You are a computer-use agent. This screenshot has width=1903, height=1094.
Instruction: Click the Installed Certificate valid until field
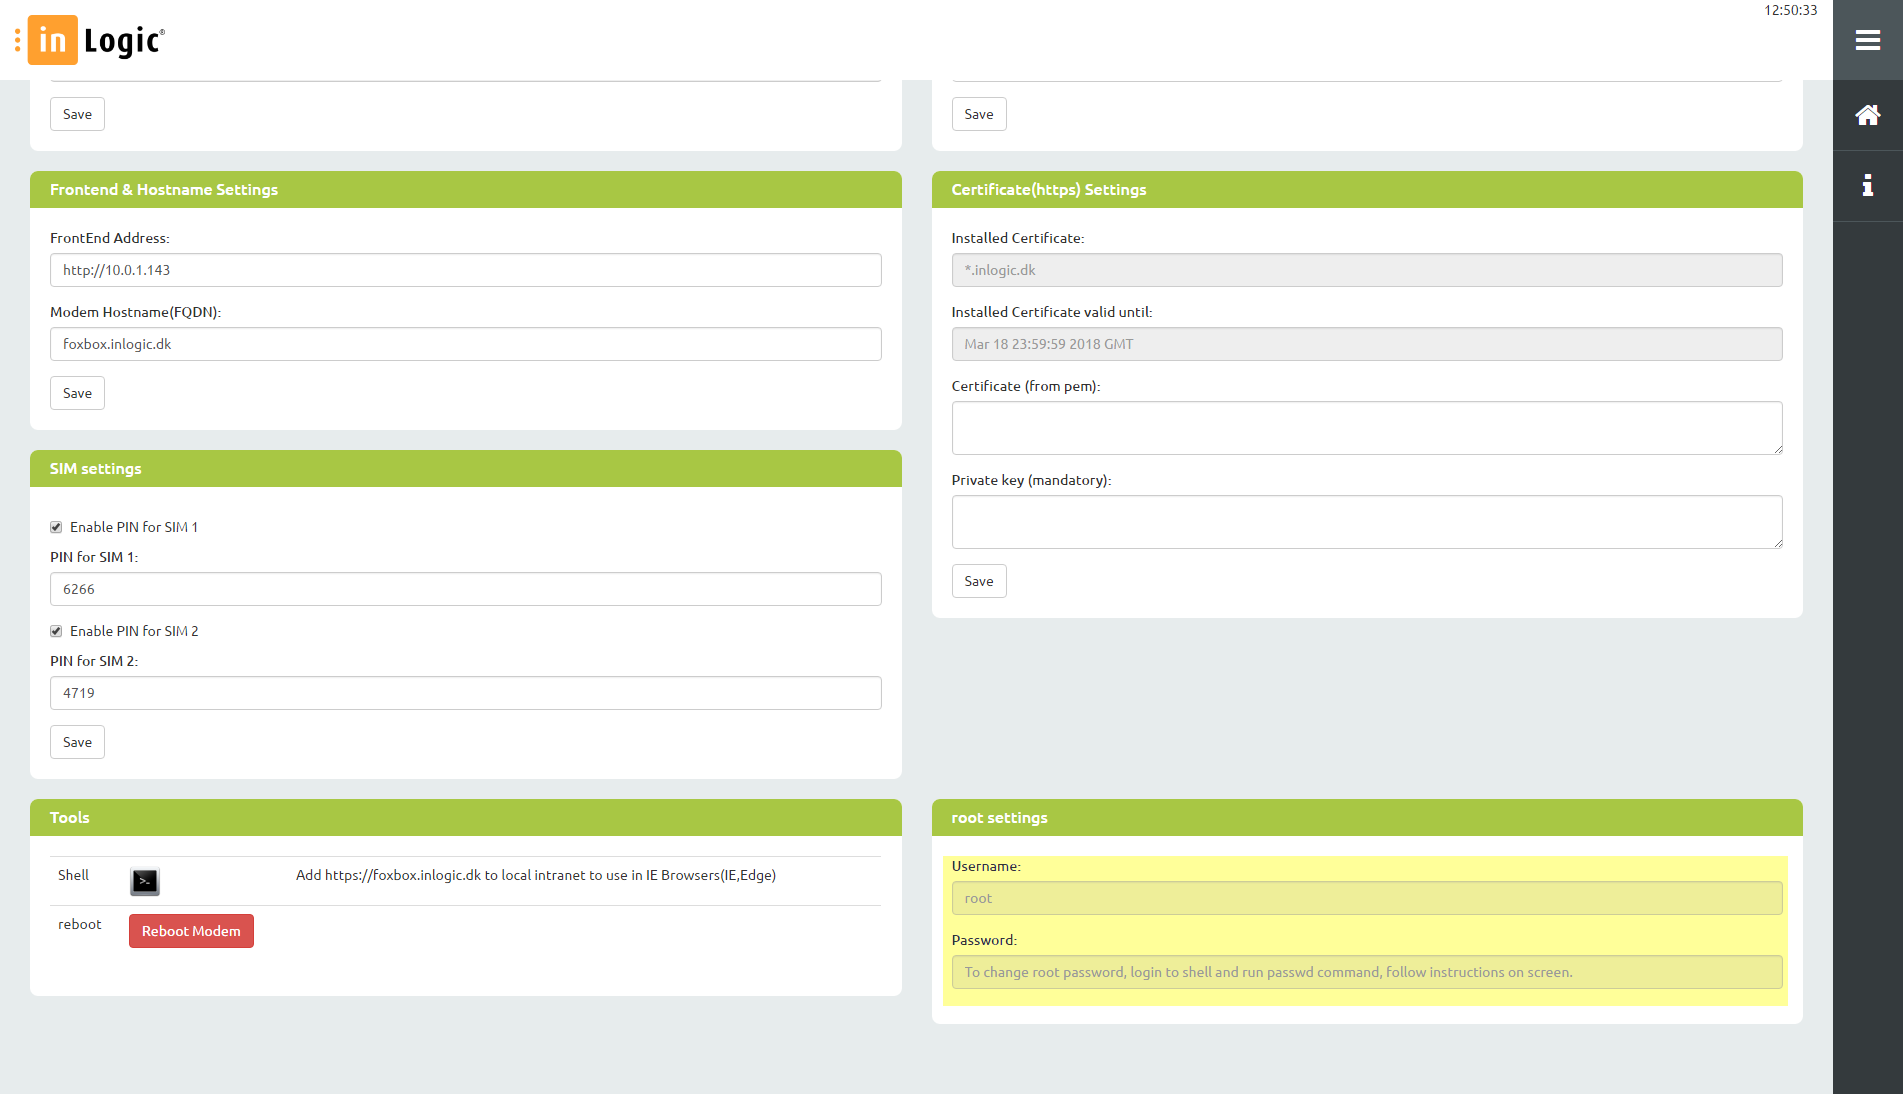1366,344
